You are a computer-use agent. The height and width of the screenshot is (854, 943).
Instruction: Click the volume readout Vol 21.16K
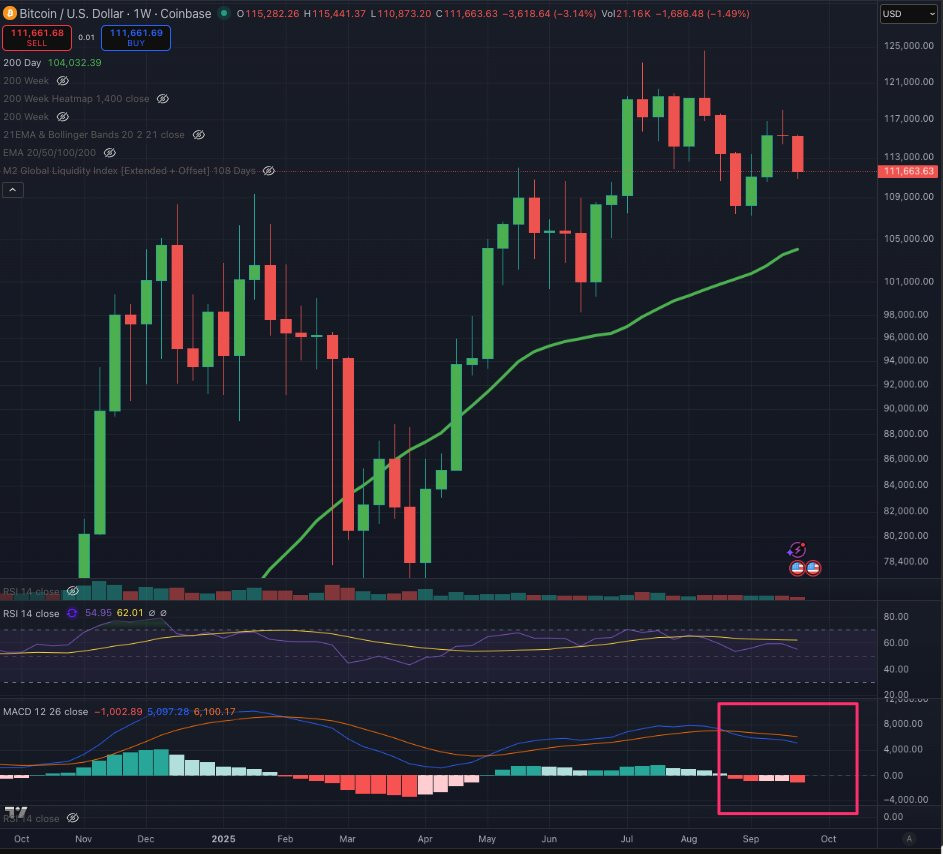(626, 13)
